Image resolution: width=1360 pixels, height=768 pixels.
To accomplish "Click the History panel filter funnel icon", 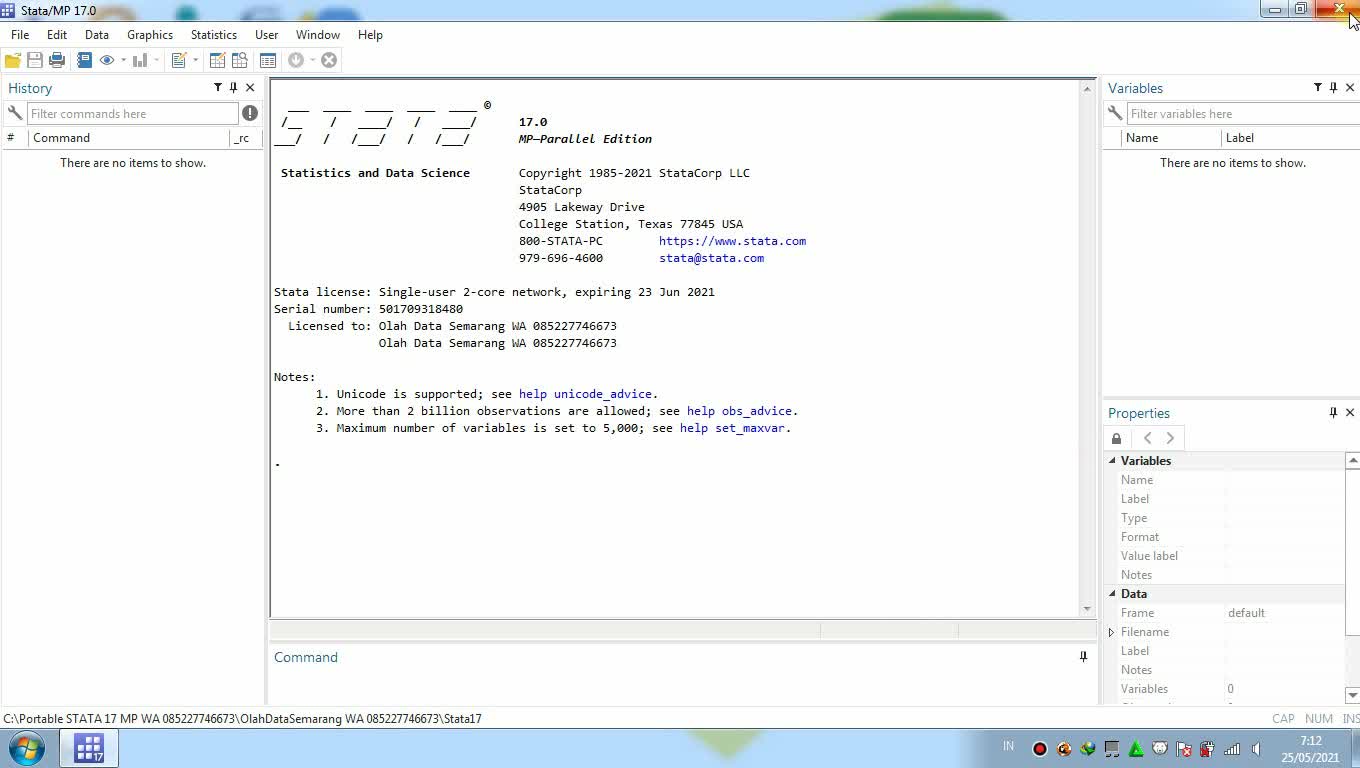I will 218,88.
